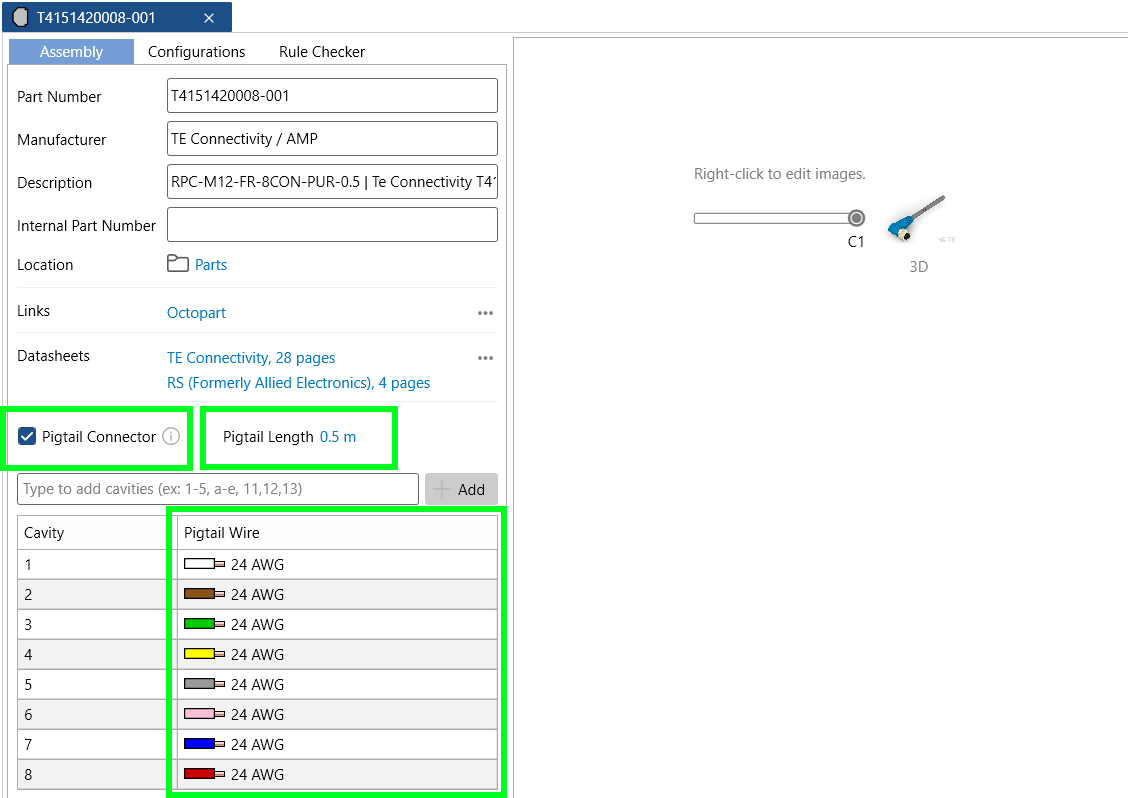
Task: Click the brown wire swatch for cavity 2
Action: point(204,594)
